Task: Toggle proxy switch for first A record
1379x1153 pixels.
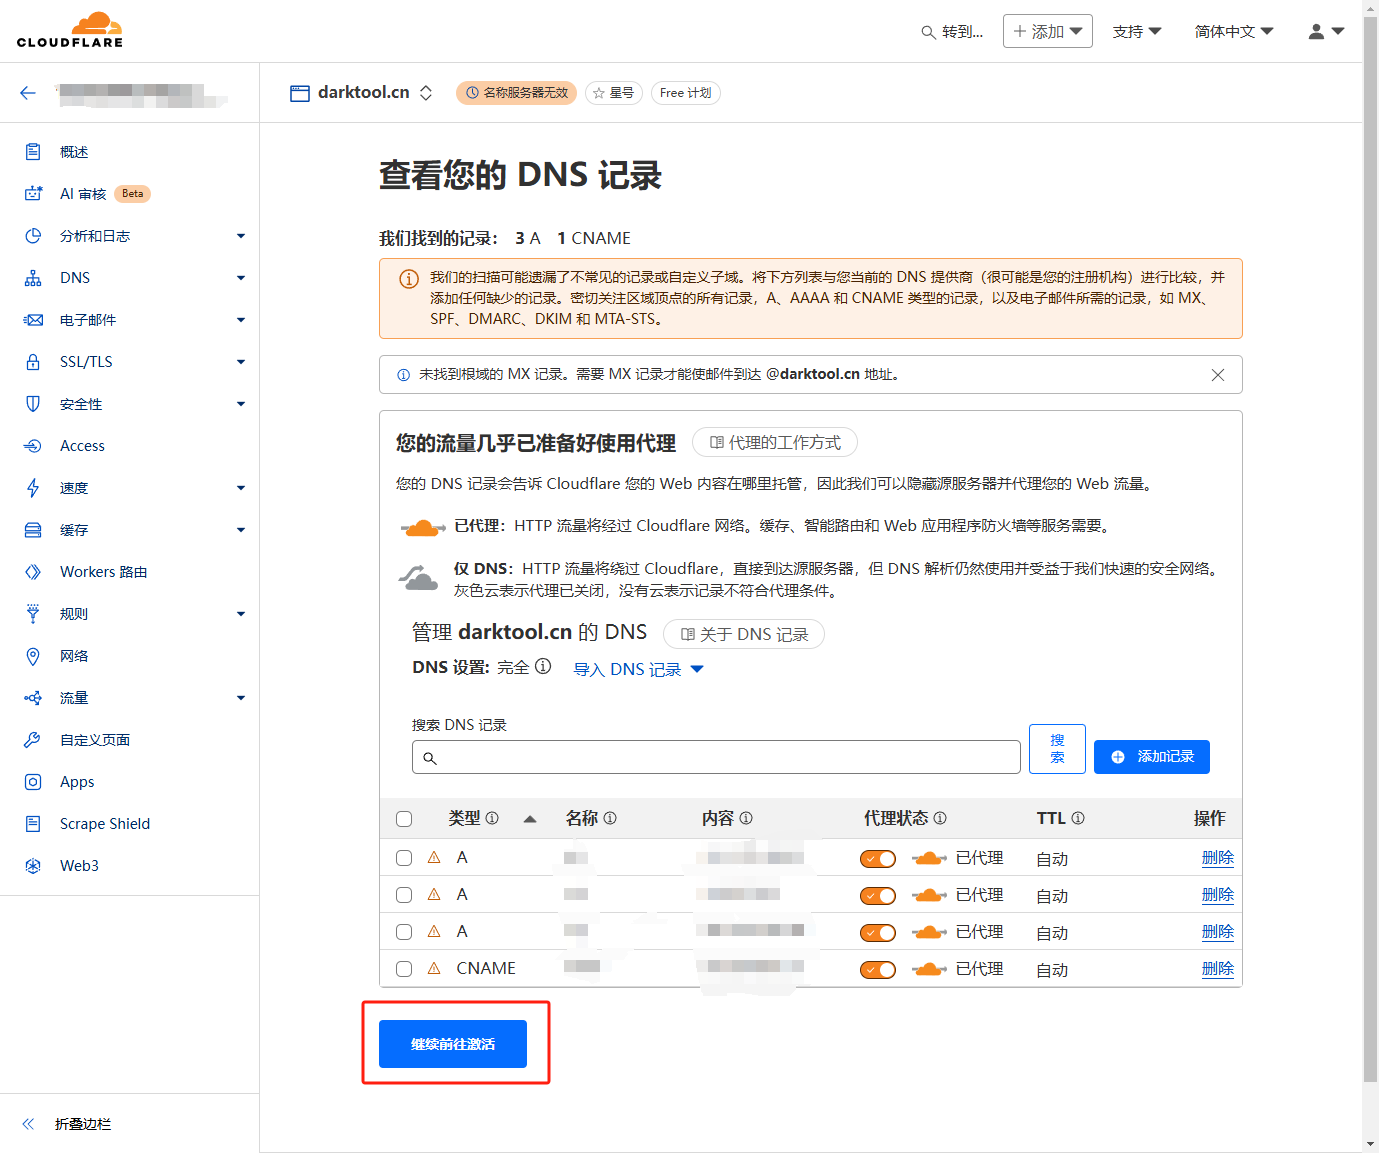Action: (878, 859)
